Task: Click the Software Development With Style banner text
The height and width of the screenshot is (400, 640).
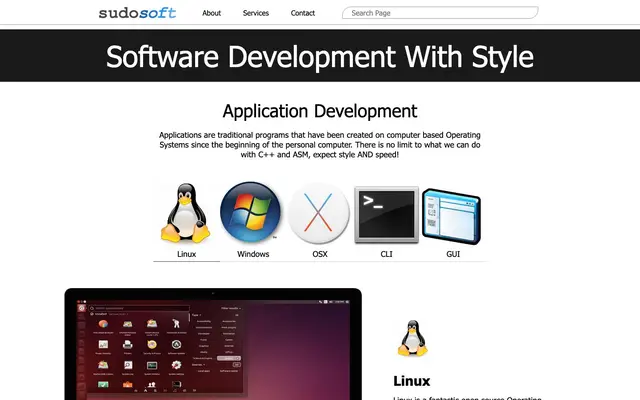Action: [x=320, y=56]
